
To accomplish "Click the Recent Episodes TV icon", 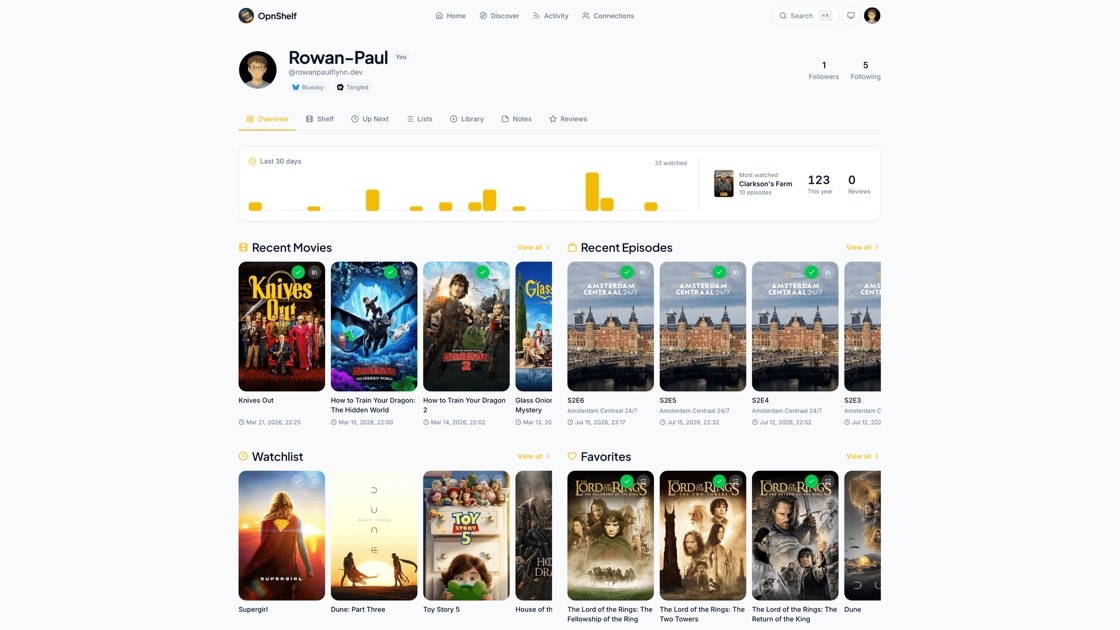I will [x=571, y=247].
